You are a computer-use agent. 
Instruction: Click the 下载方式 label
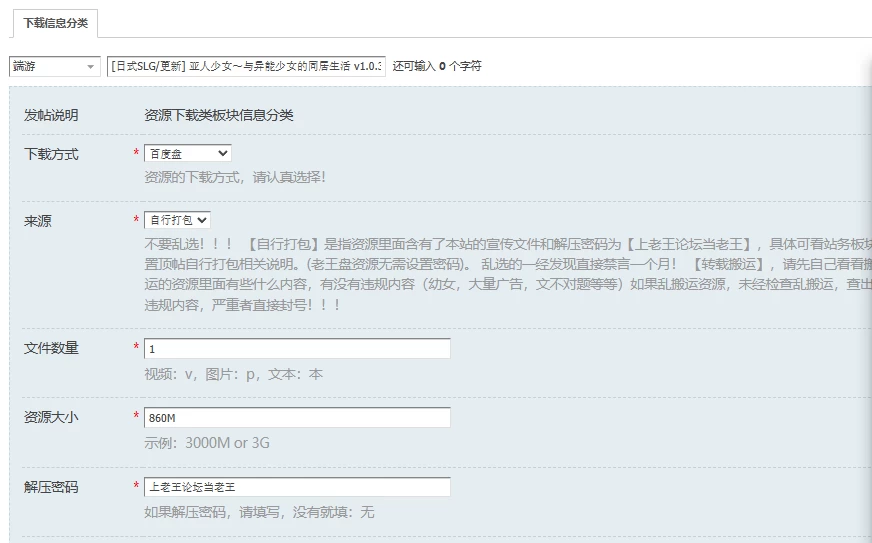pos(51,154)
